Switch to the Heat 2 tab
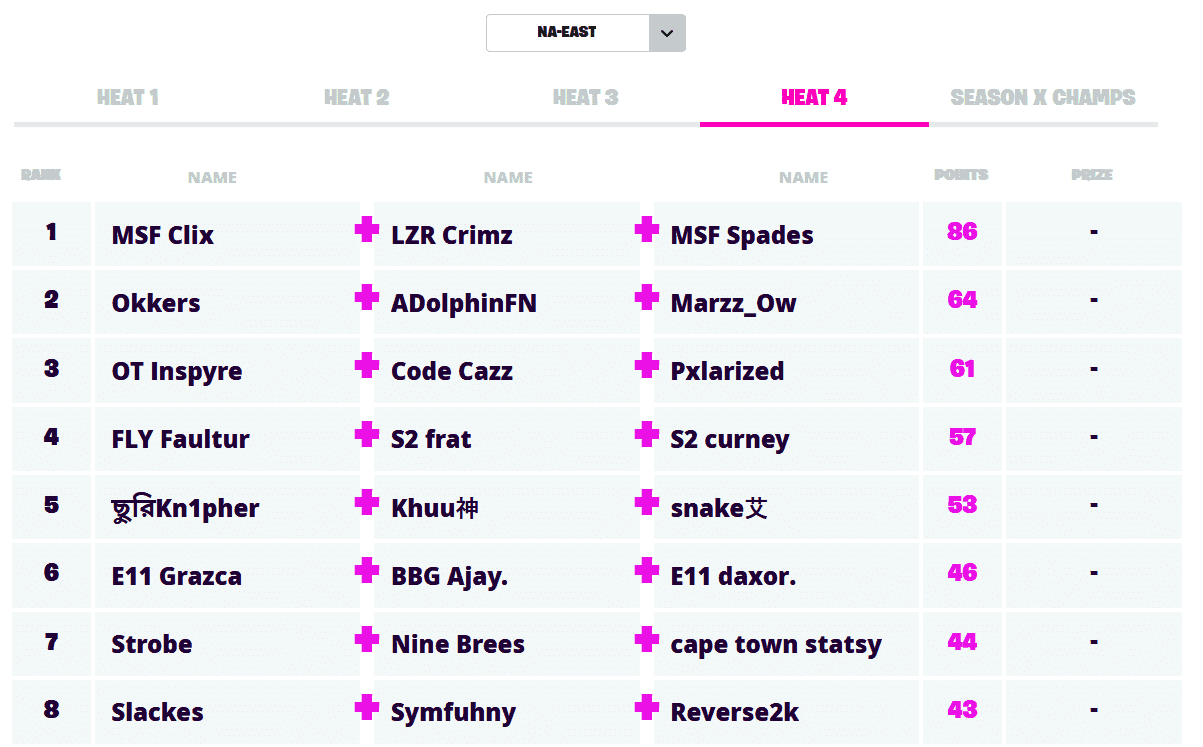Image resolution: width=1203 pixels, height=747 pixels. tap(357, 98)
